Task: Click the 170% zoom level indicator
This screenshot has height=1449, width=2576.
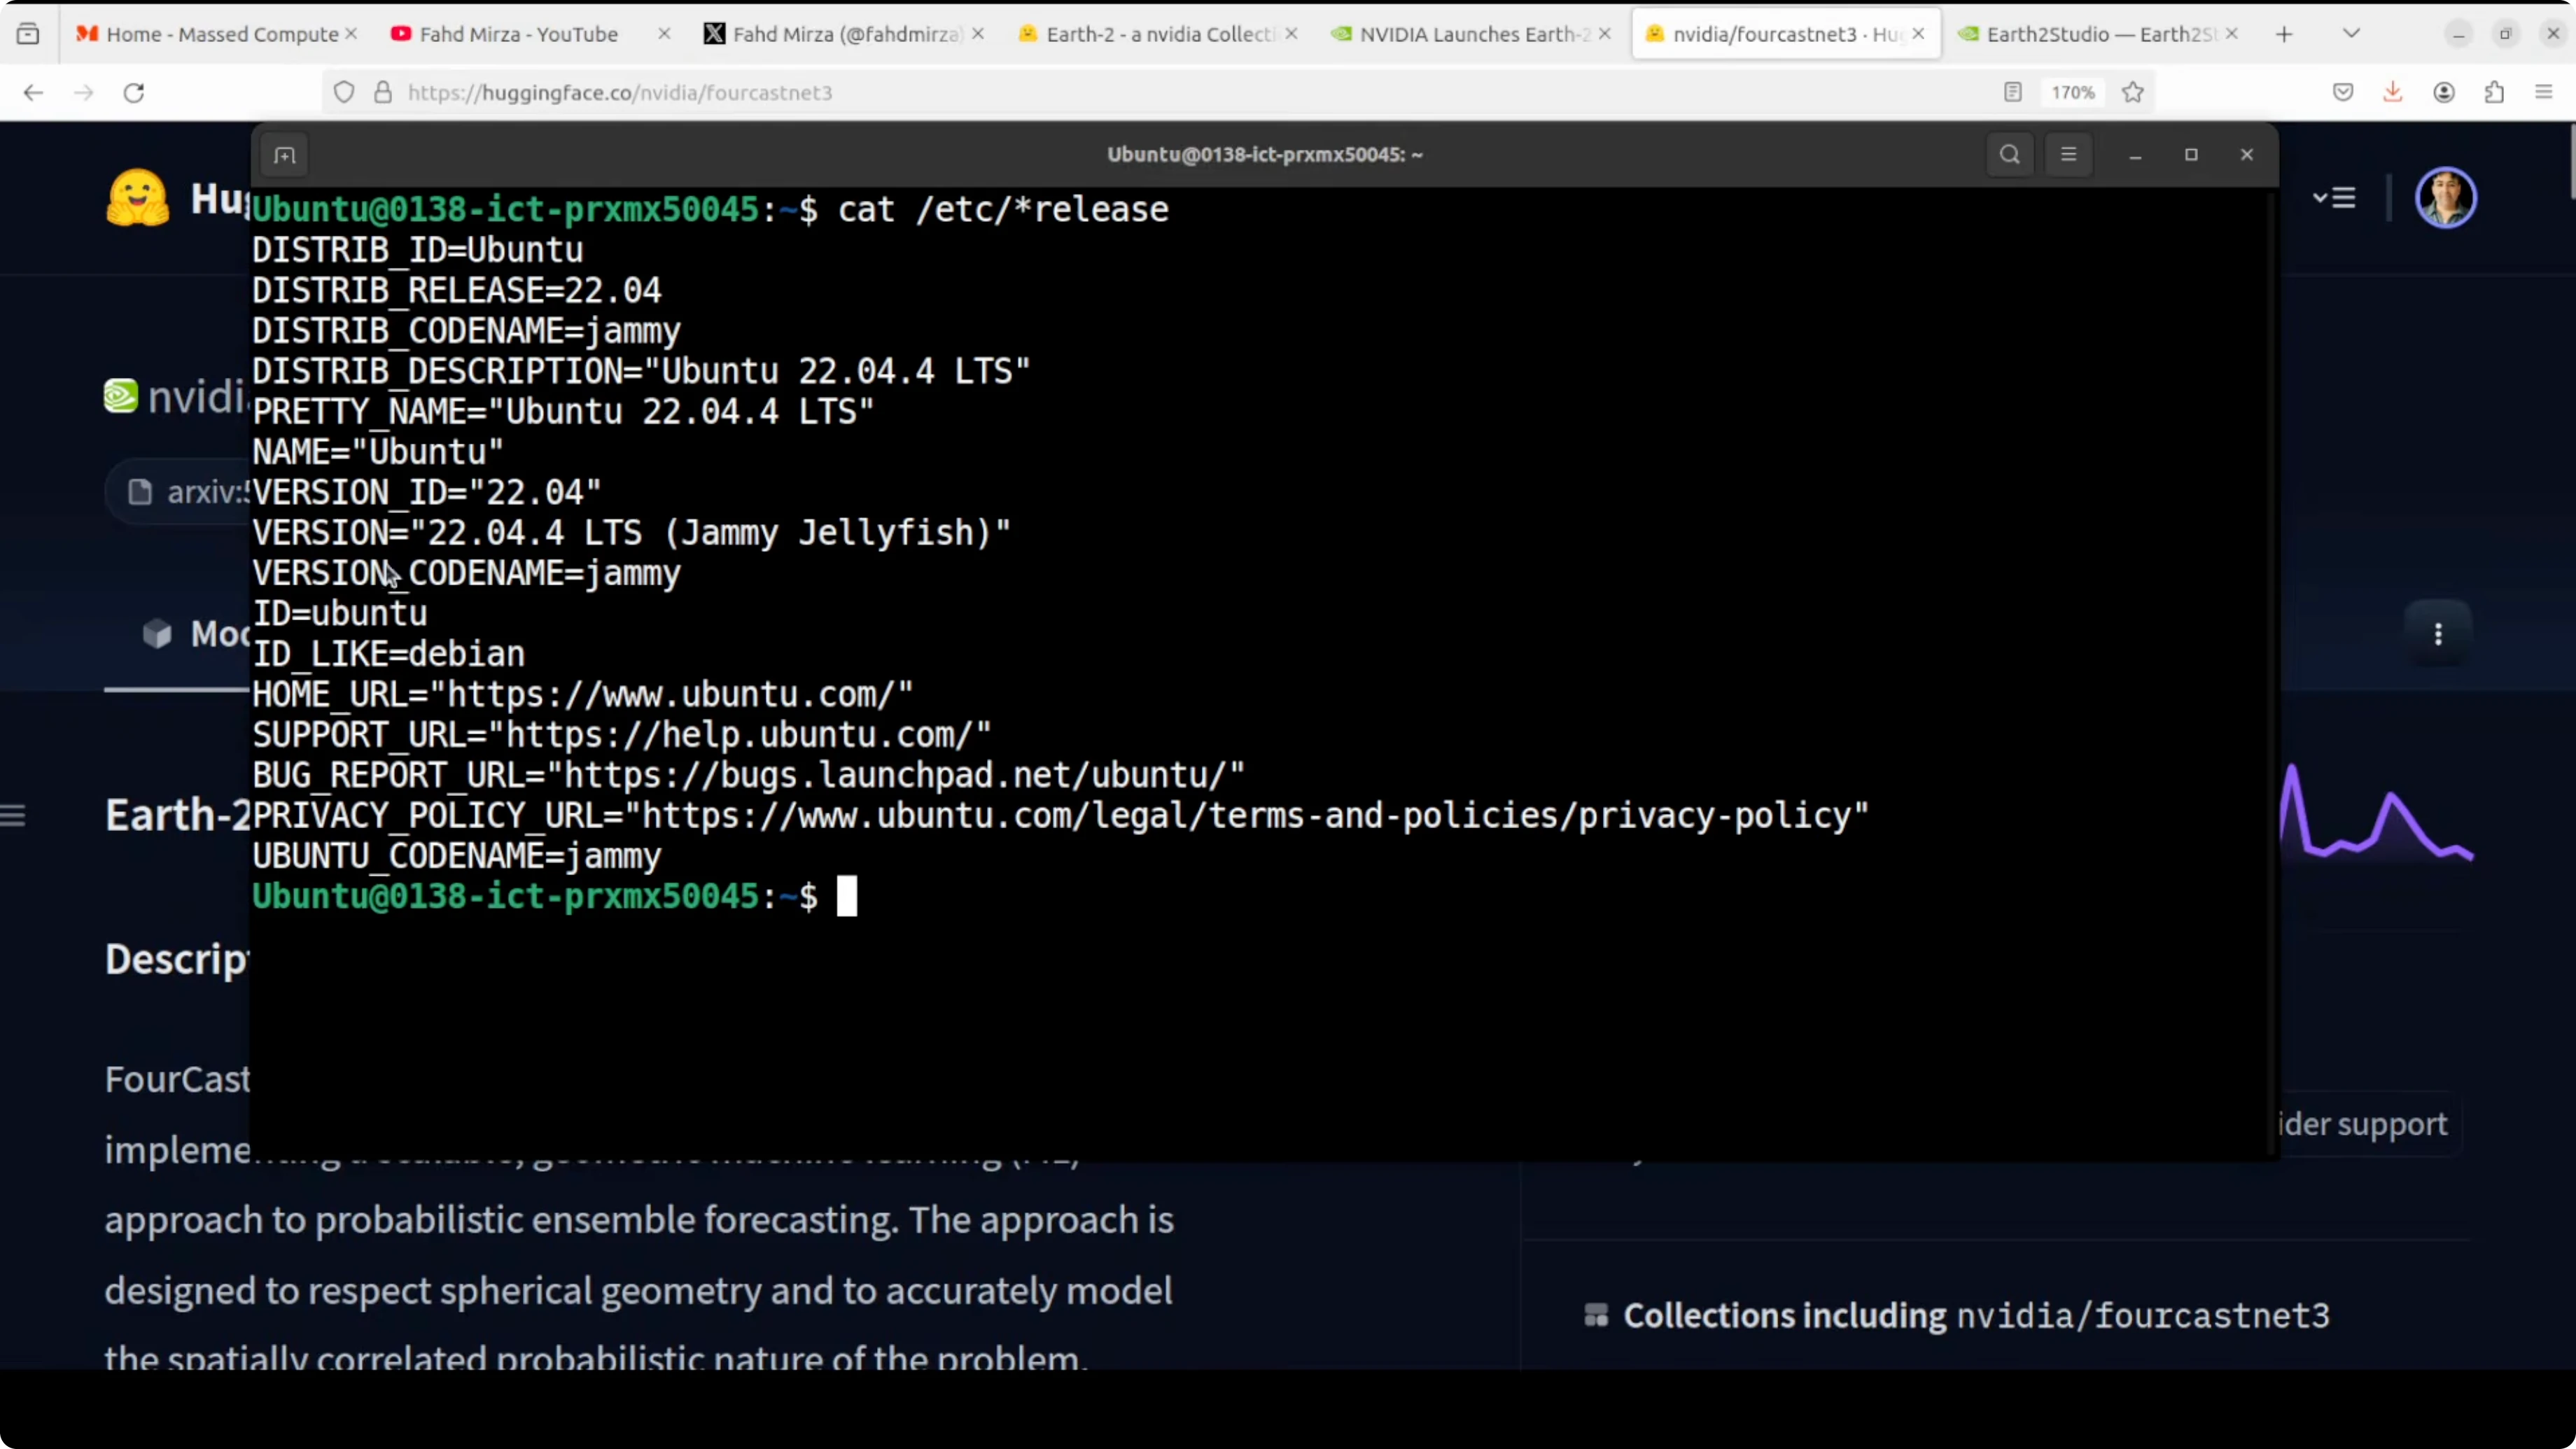Action: 2072,93
